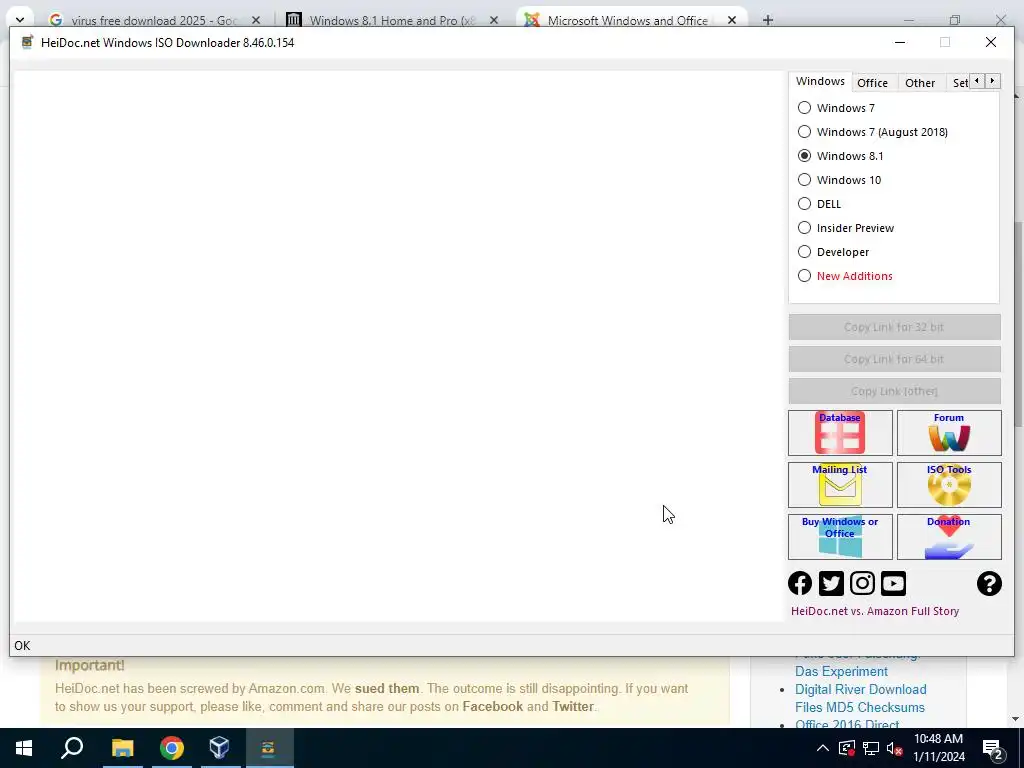
Task: Open Facebook link in webpage notice
Action: click(492, 707)
